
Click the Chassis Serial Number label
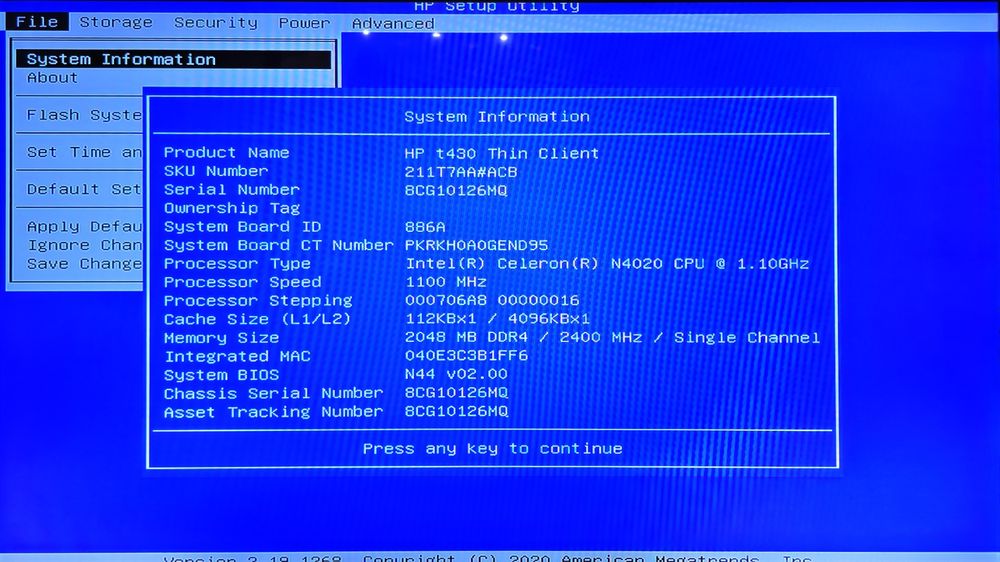(x=274, y=393)
